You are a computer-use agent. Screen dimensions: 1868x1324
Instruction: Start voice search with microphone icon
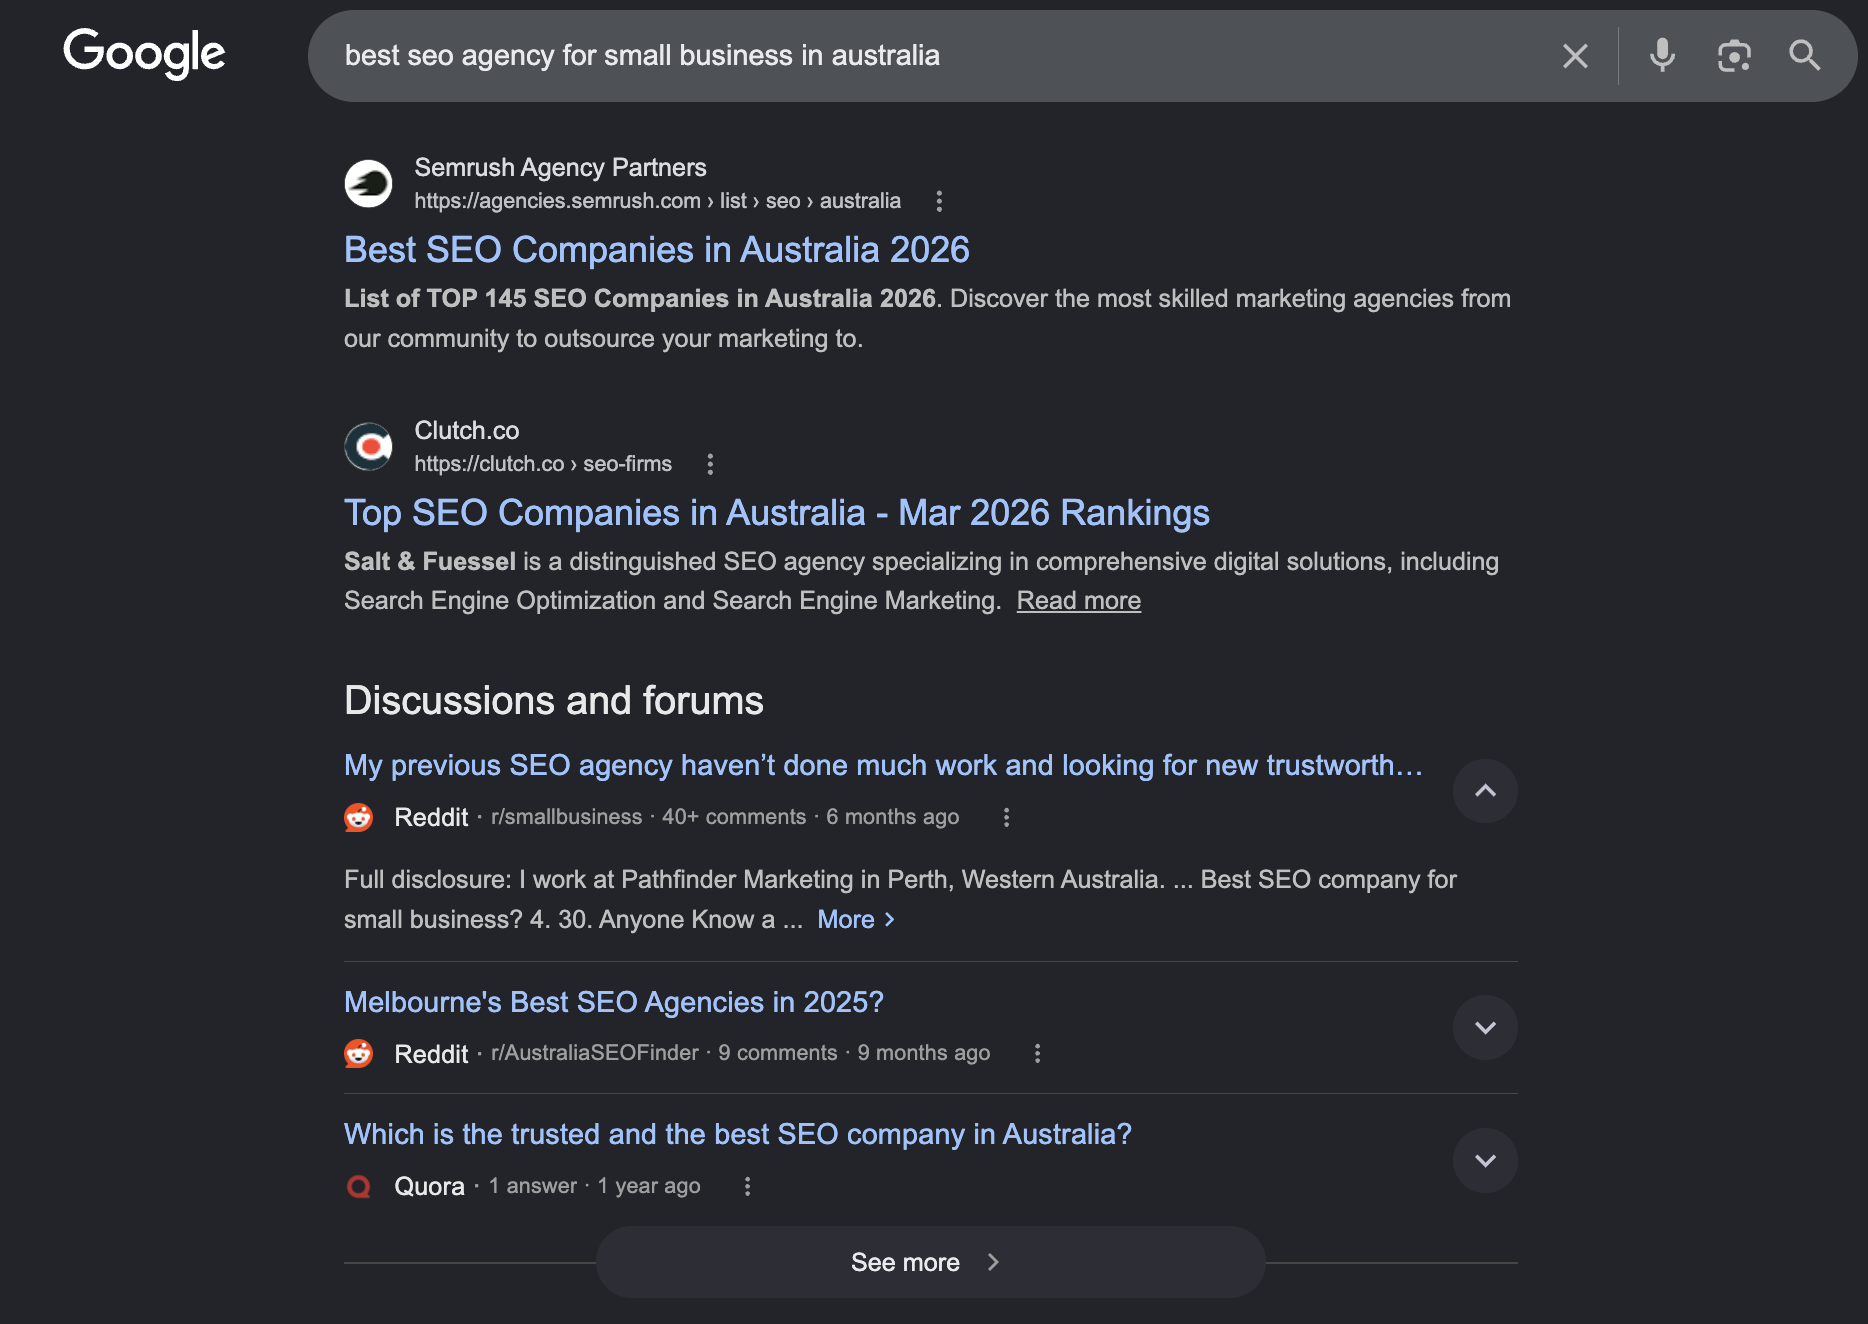click(1662, 56)
